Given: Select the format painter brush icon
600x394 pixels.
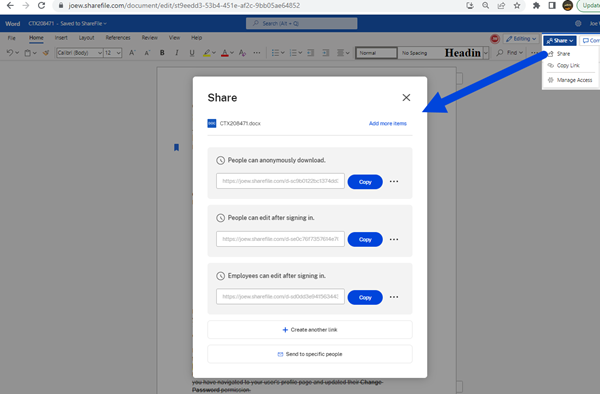Looking at the screenshot, I should (x=46, y=53).
